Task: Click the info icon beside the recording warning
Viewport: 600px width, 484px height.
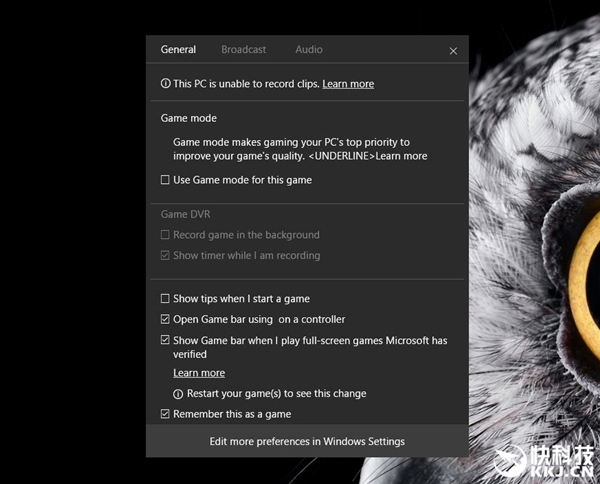Action: pyautogui.click(x=166, y=84)
